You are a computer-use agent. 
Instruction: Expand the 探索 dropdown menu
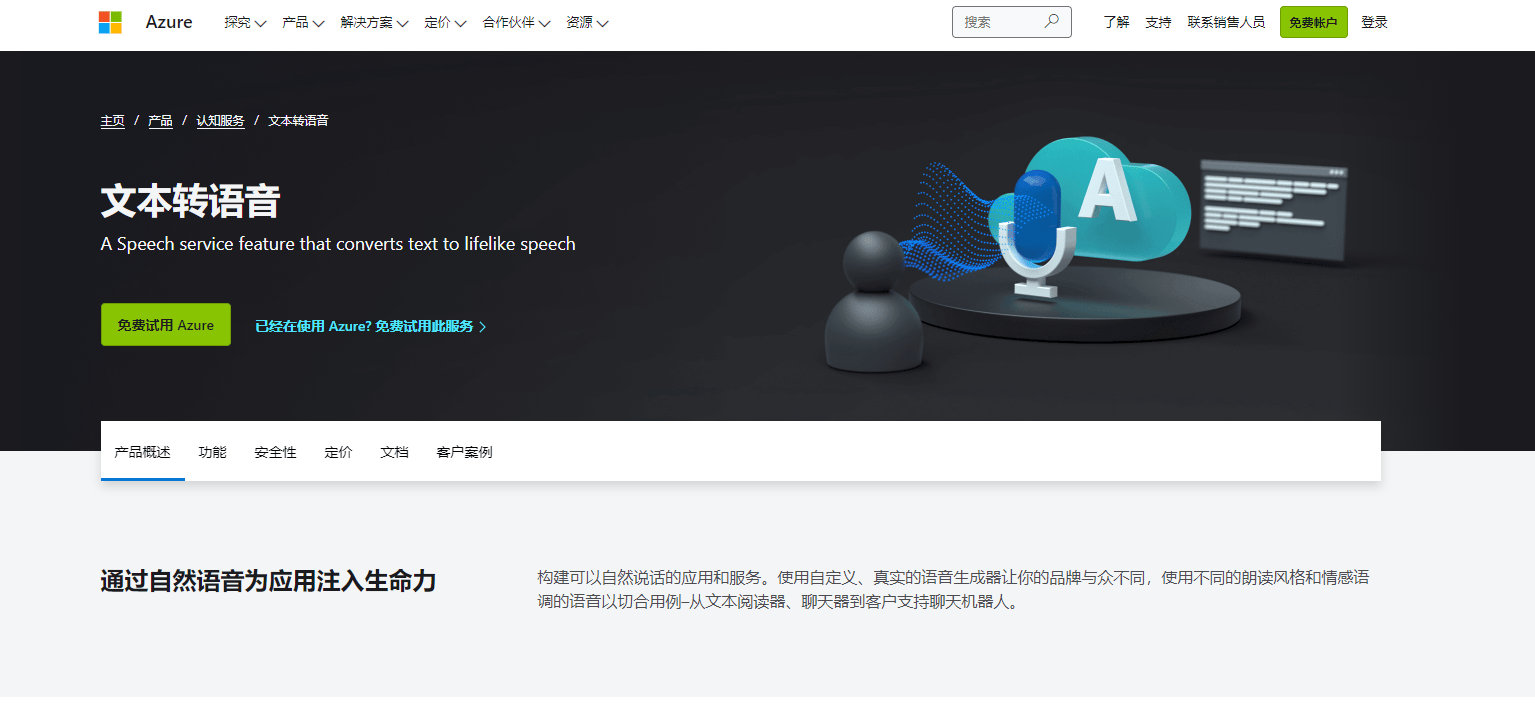245,22
